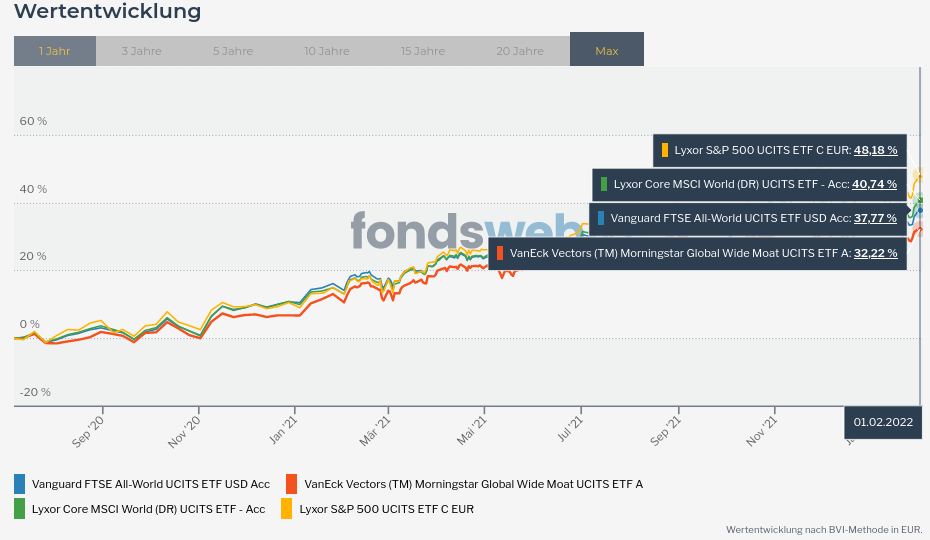Show the Max time period

coord(607,51)
